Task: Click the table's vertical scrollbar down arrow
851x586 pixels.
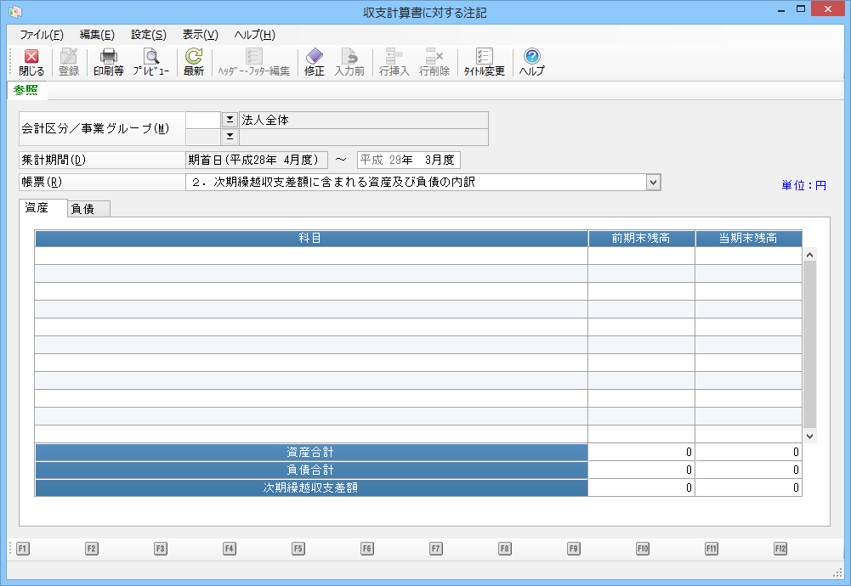Action: pyautogui.click(x=810, y=436)
